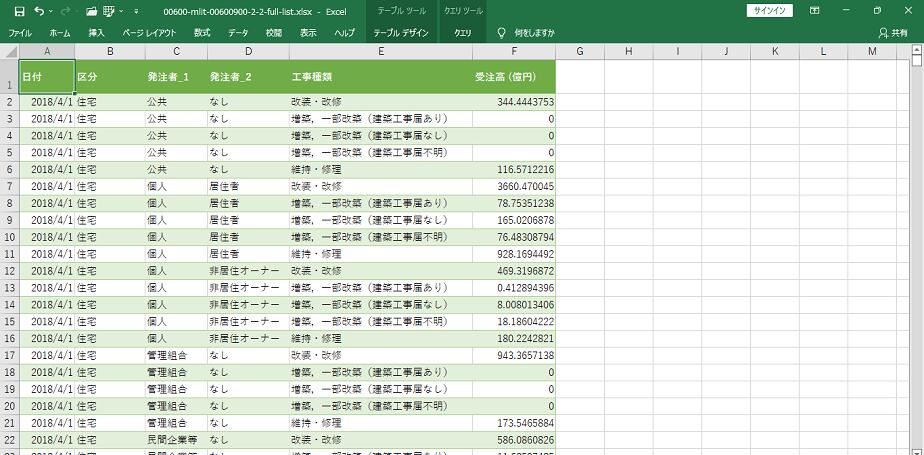The image size is (924, 455).
Task: Click the lightbulb Tell Me icon
Action: click(502, 33)
